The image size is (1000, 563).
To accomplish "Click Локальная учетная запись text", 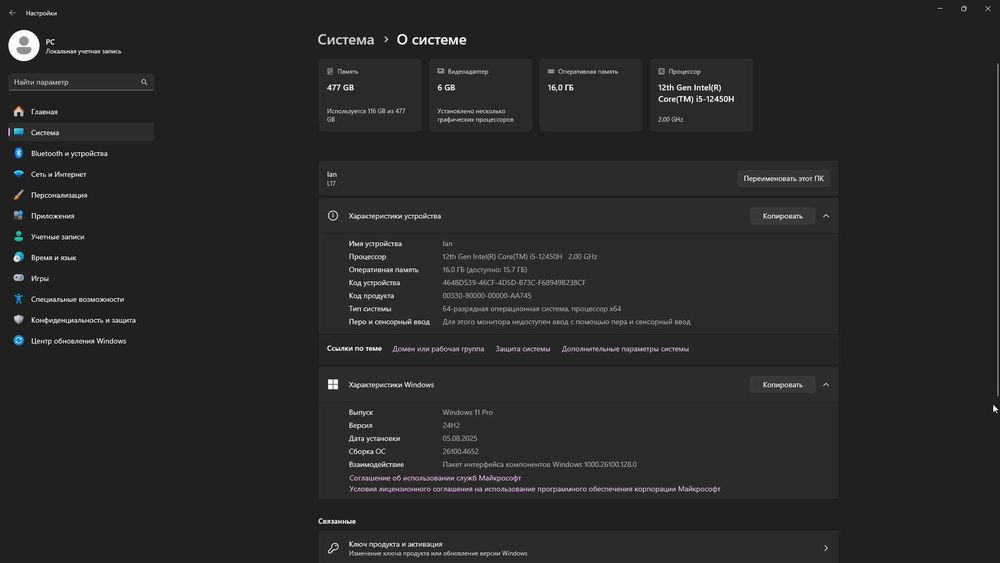I will [x=84, y=52].
